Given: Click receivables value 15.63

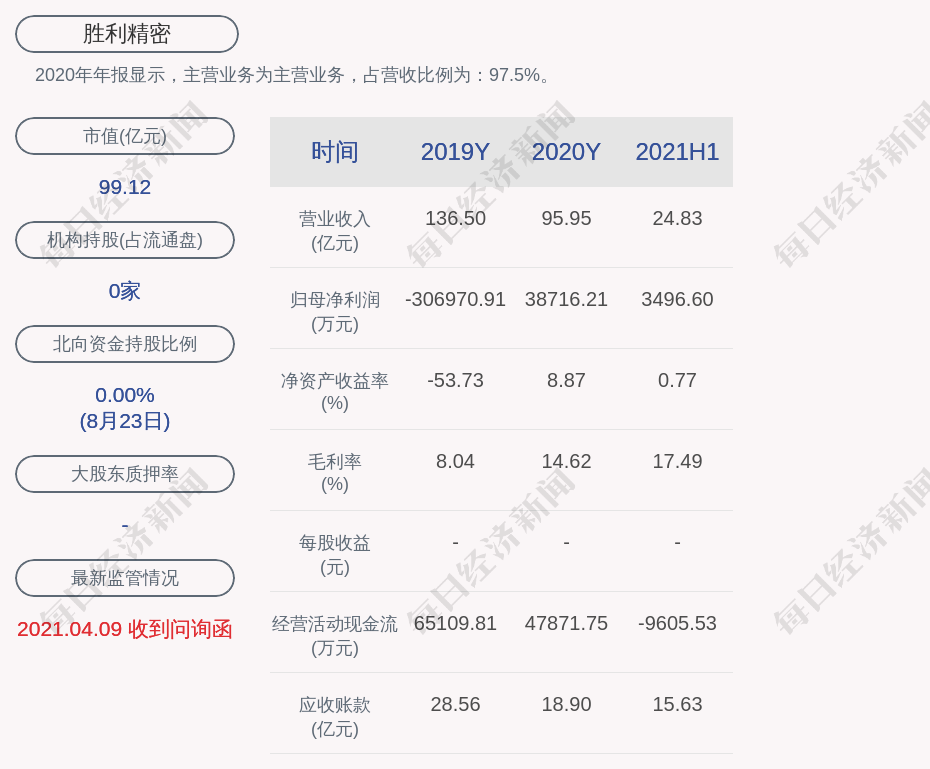Looking at the screenshot, I should coord(677,704).
